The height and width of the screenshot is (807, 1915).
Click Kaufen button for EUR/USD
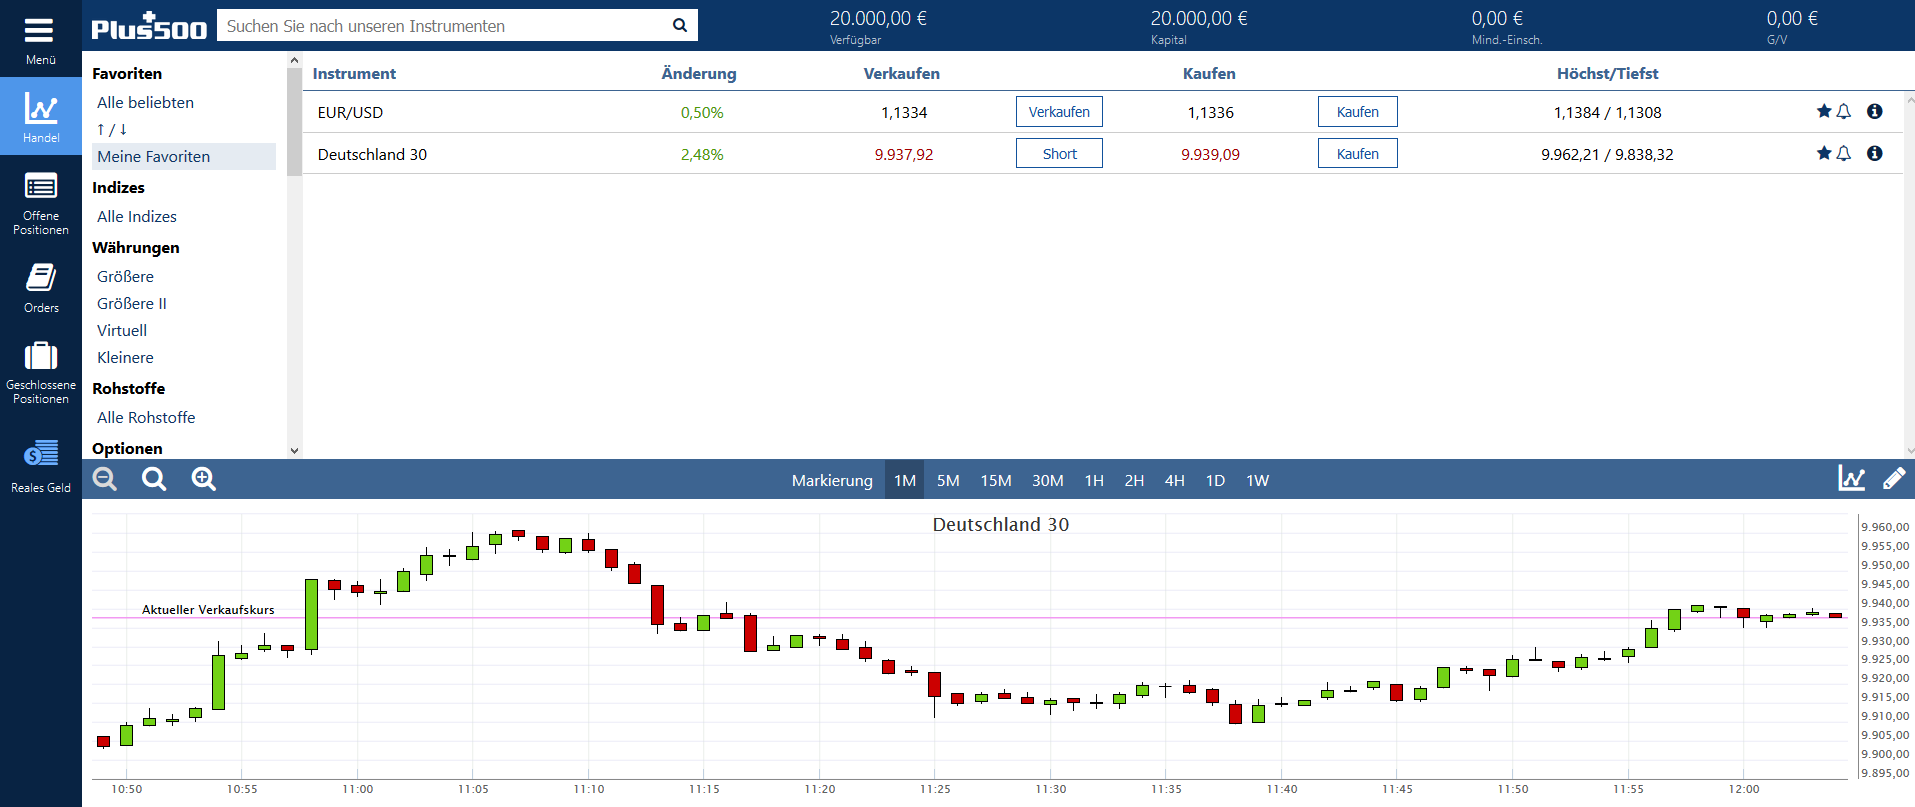[x=1357, y=112]
